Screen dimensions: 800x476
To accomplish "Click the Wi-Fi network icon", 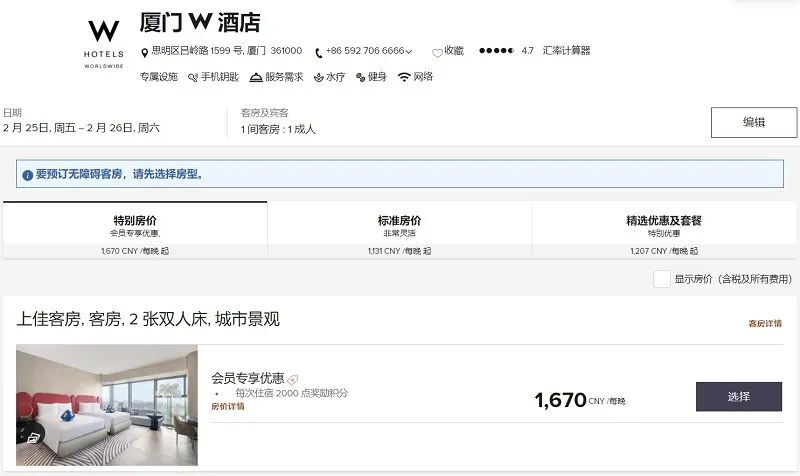I will tap(404, 77).
